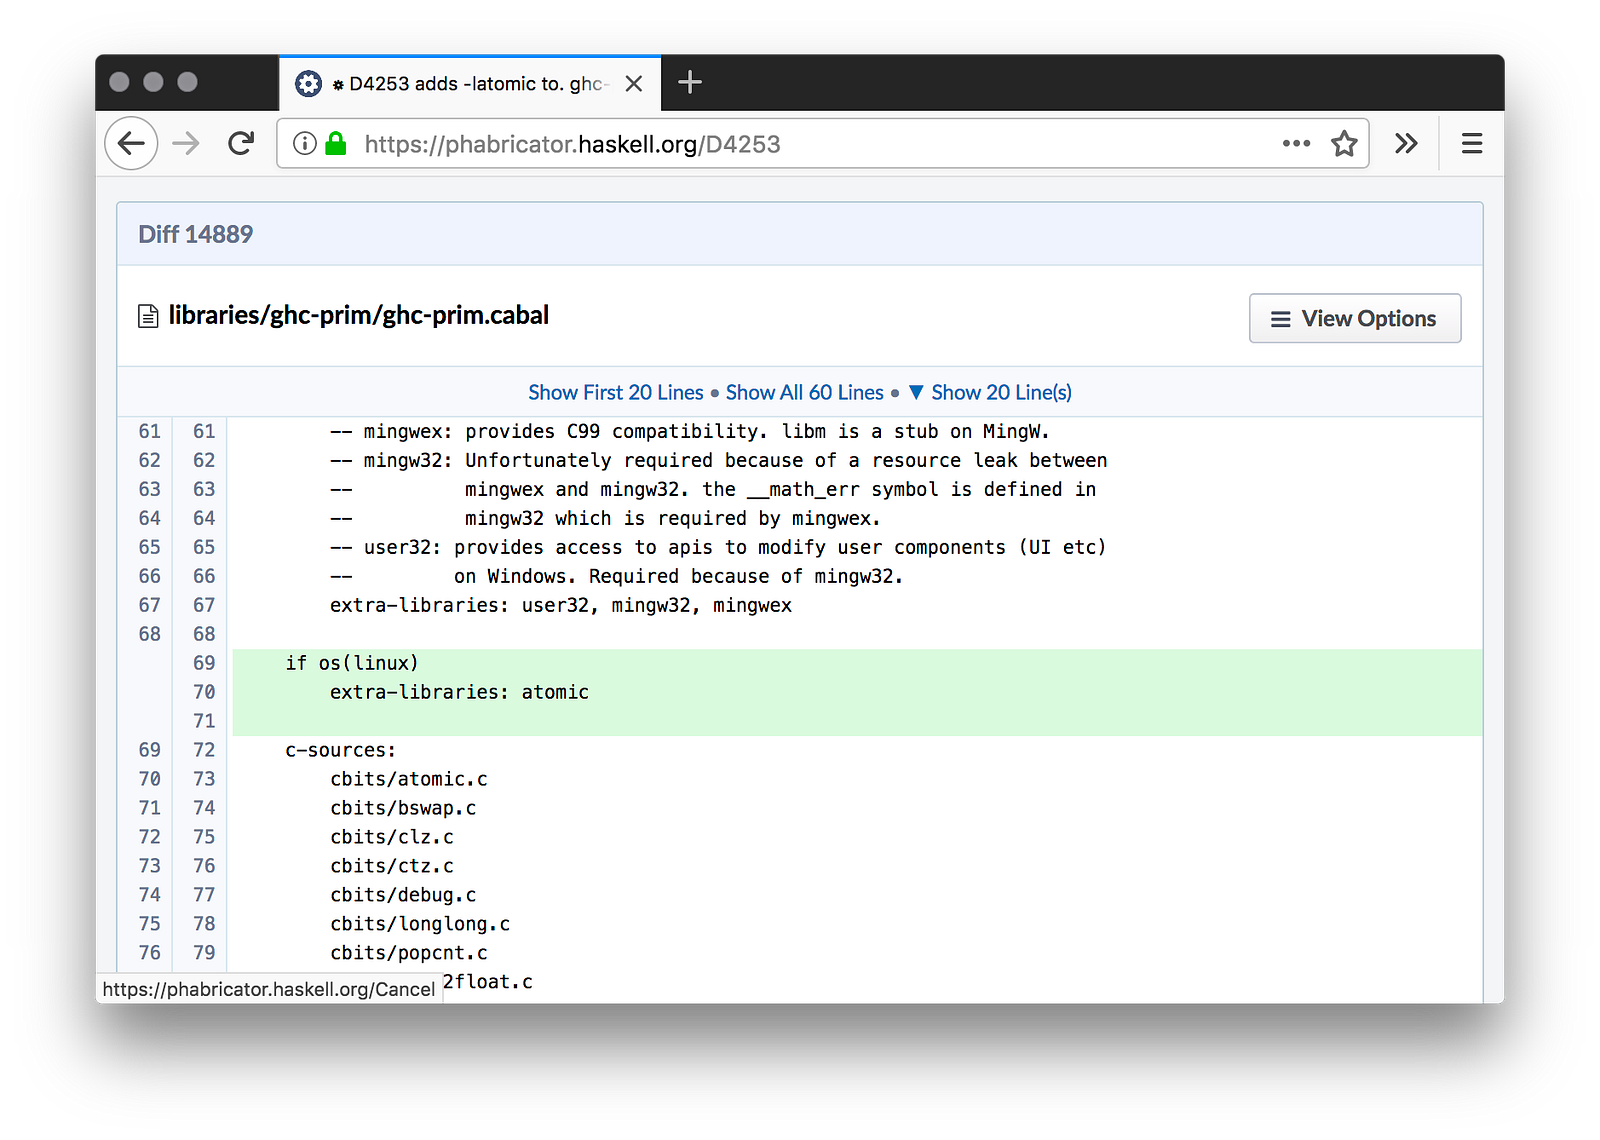Open the site information icon

click(305, 144)
